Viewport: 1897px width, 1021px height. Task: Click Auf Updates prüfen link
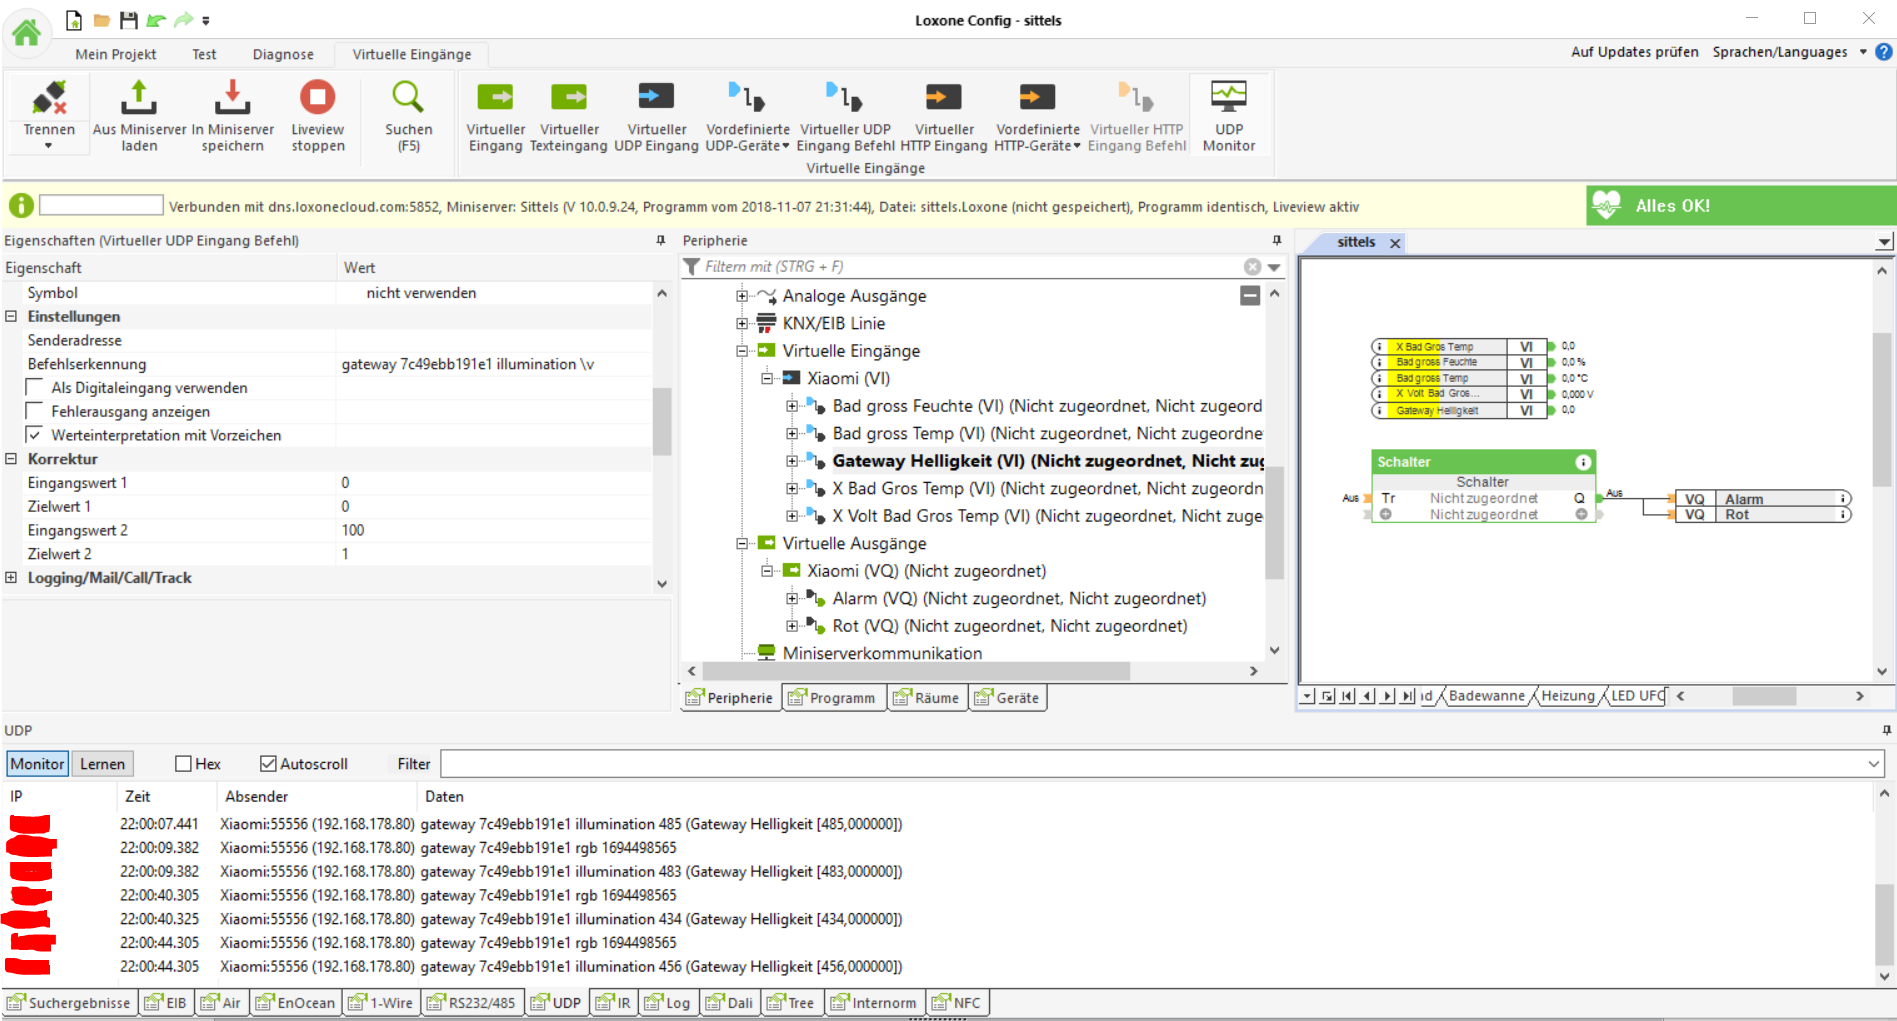(x=1634, y=52)
